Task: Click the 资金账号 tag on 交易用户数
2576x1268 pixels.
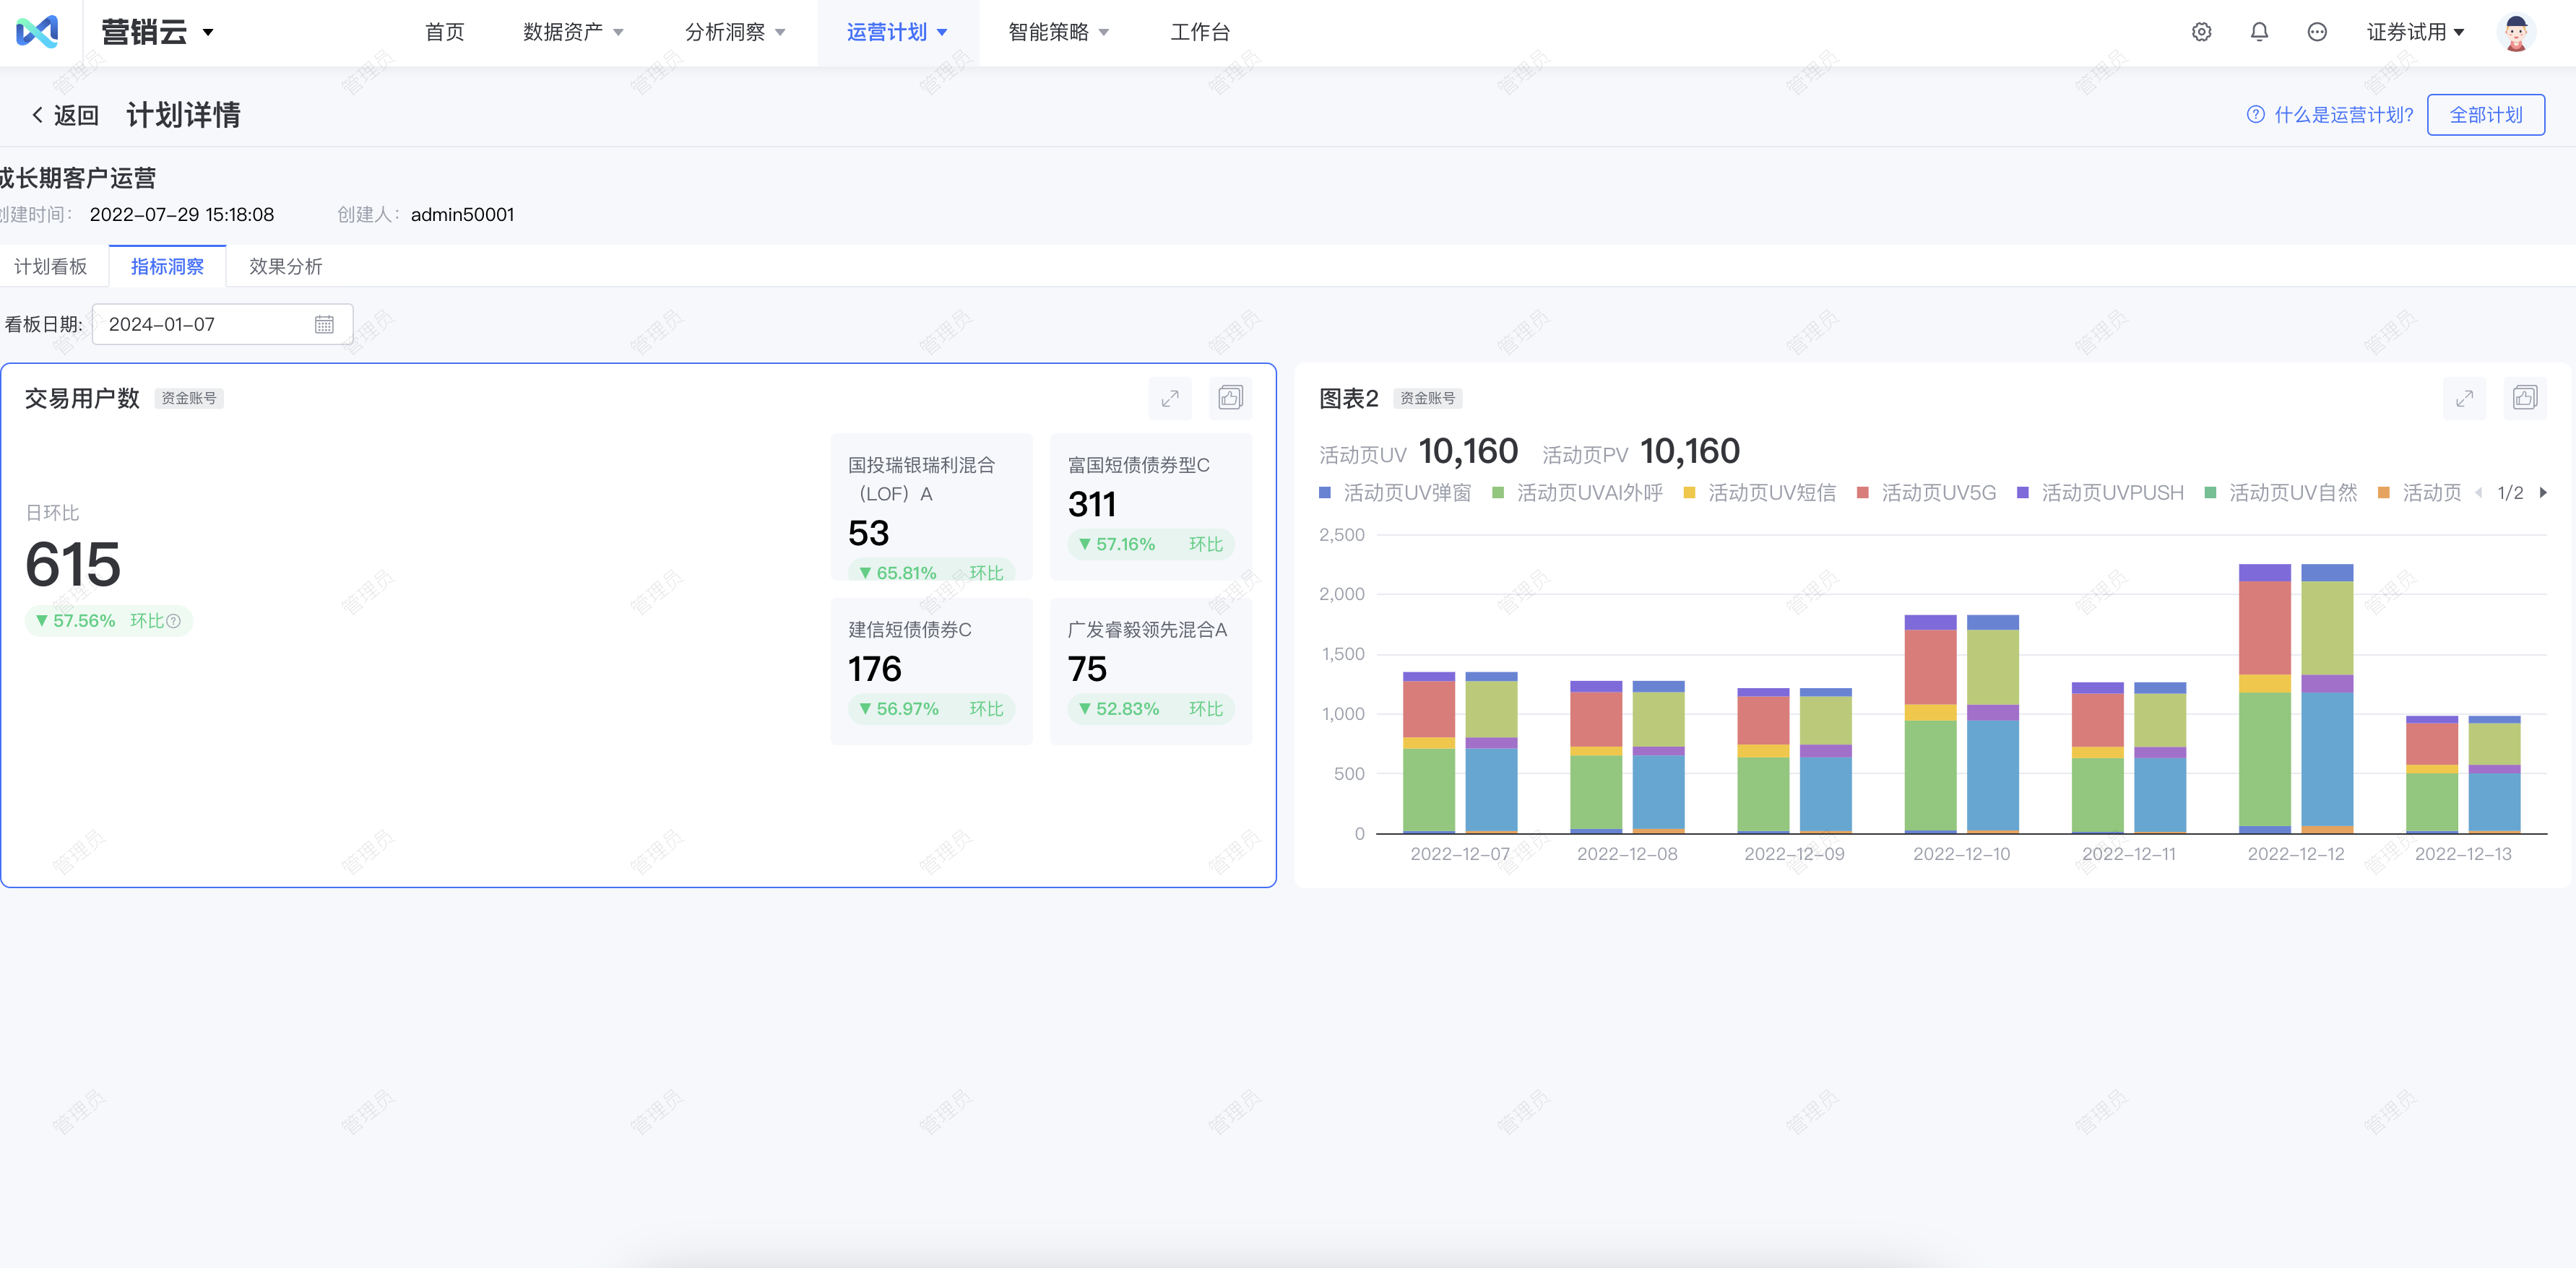Action: pyautogui.click(x=189, y=398)
